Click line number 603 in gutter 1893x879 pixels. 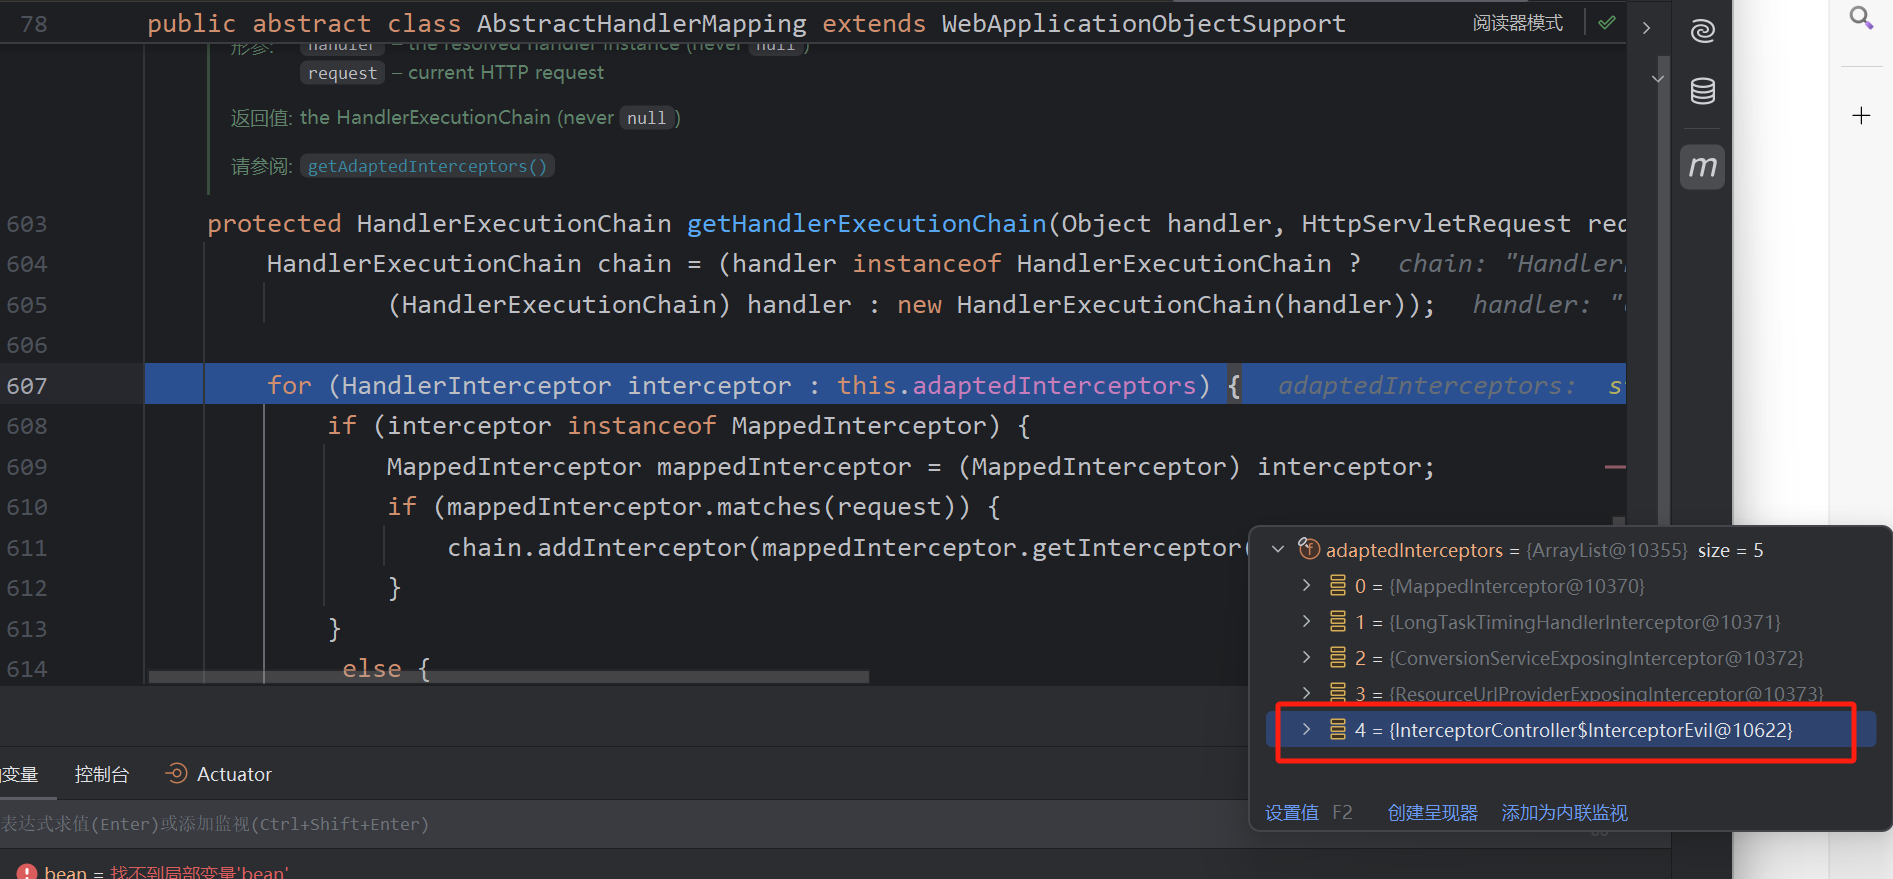coord(27,224)
